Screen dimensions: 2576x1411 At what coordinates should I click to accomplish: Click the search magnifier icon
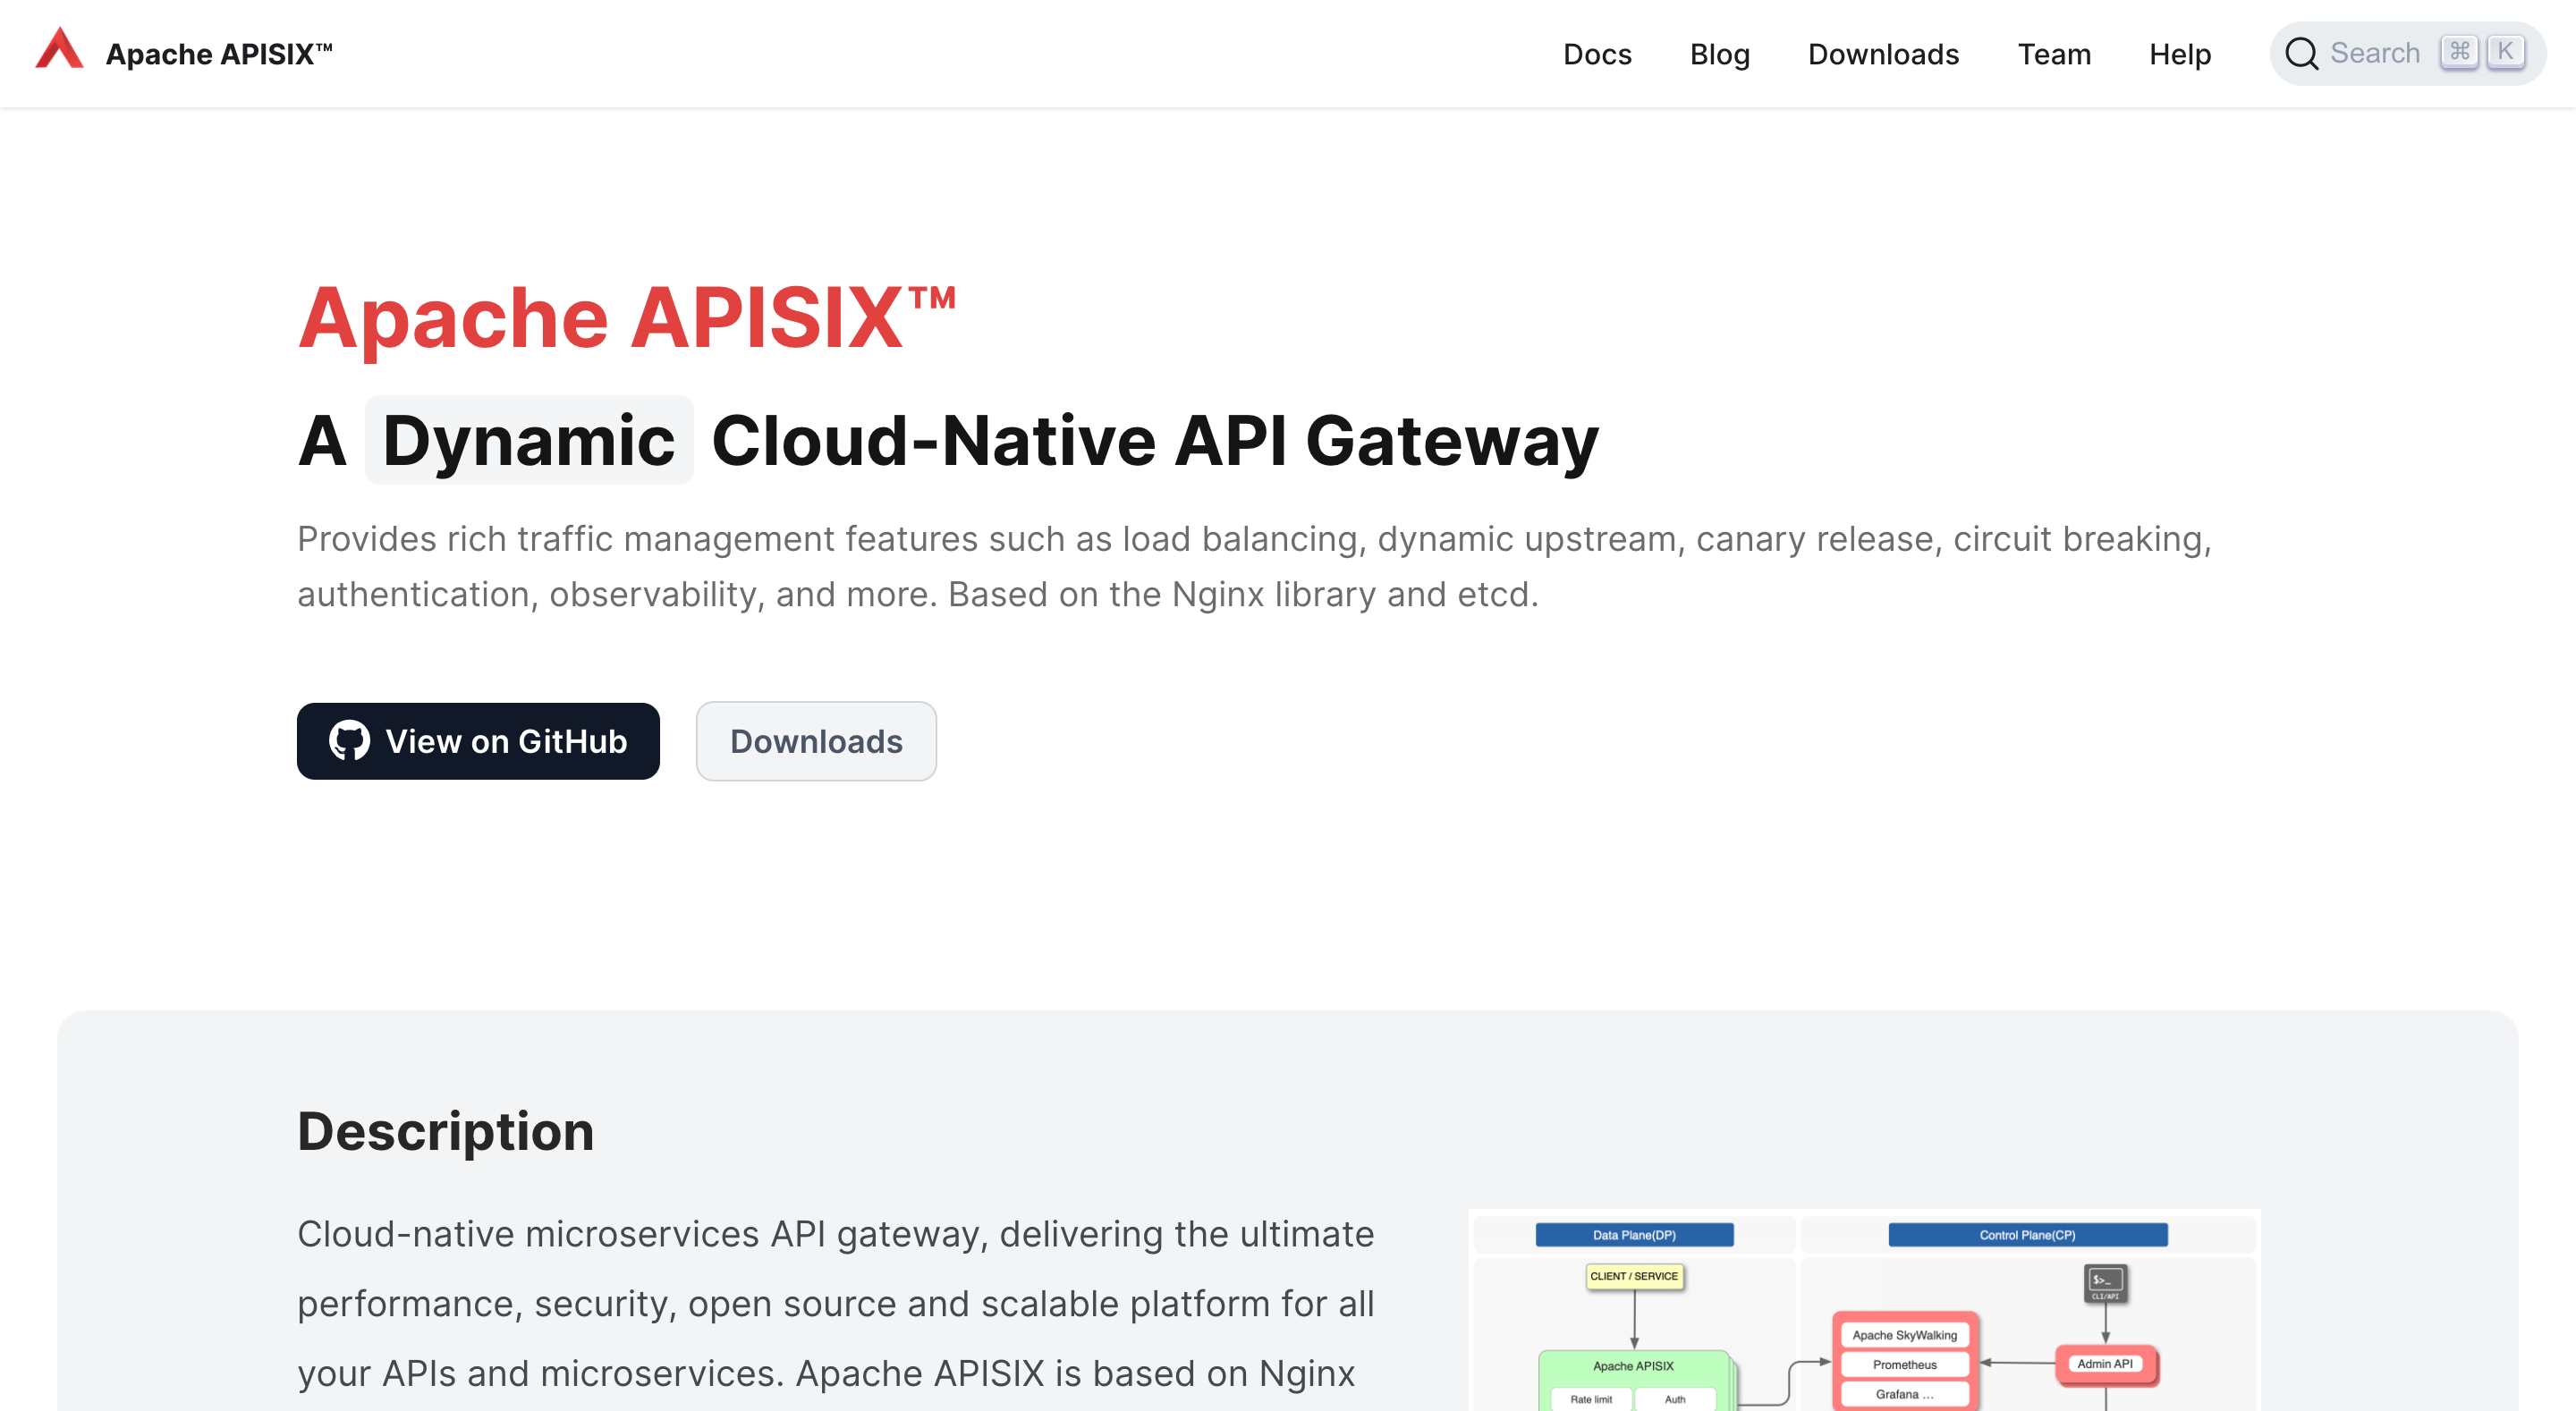2302,53
